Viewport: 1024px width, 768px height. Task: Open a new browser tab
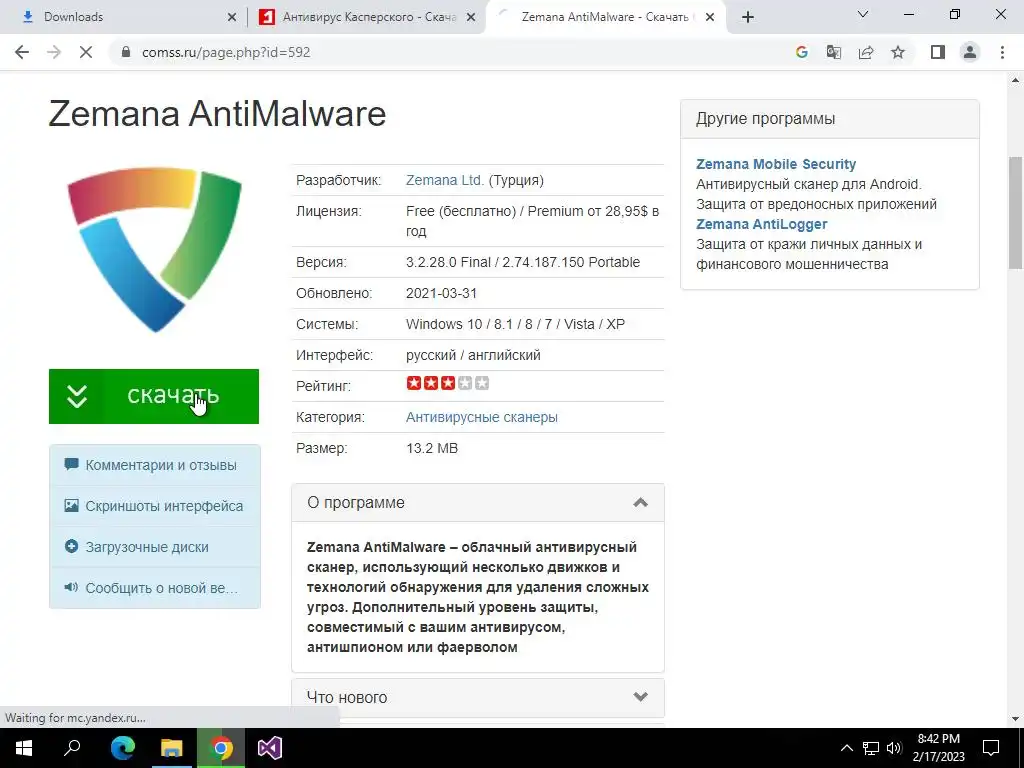tap(748, 17)
